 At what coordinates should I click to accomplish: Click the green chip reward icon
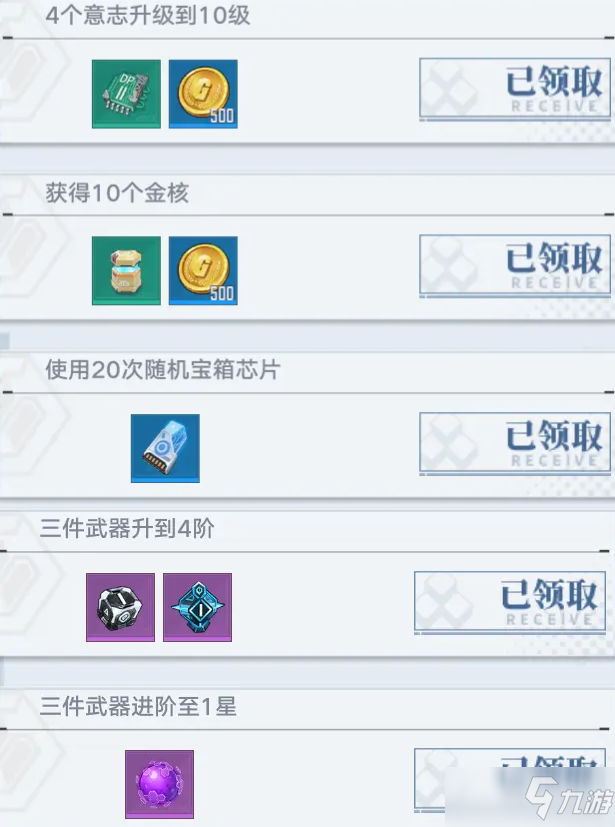(x=126, y=94)
